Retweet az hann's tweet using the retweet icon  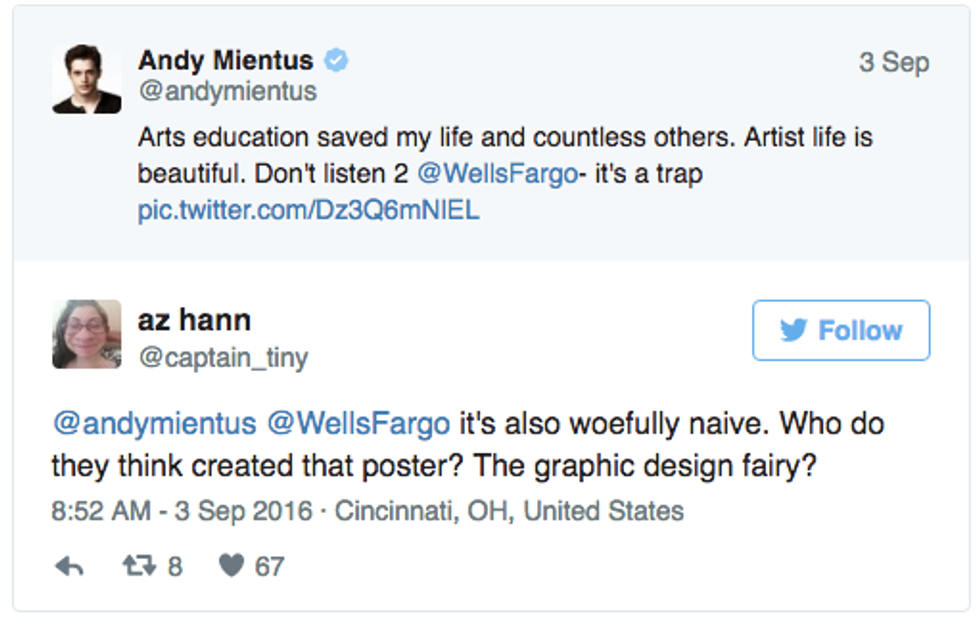(138, 567)
